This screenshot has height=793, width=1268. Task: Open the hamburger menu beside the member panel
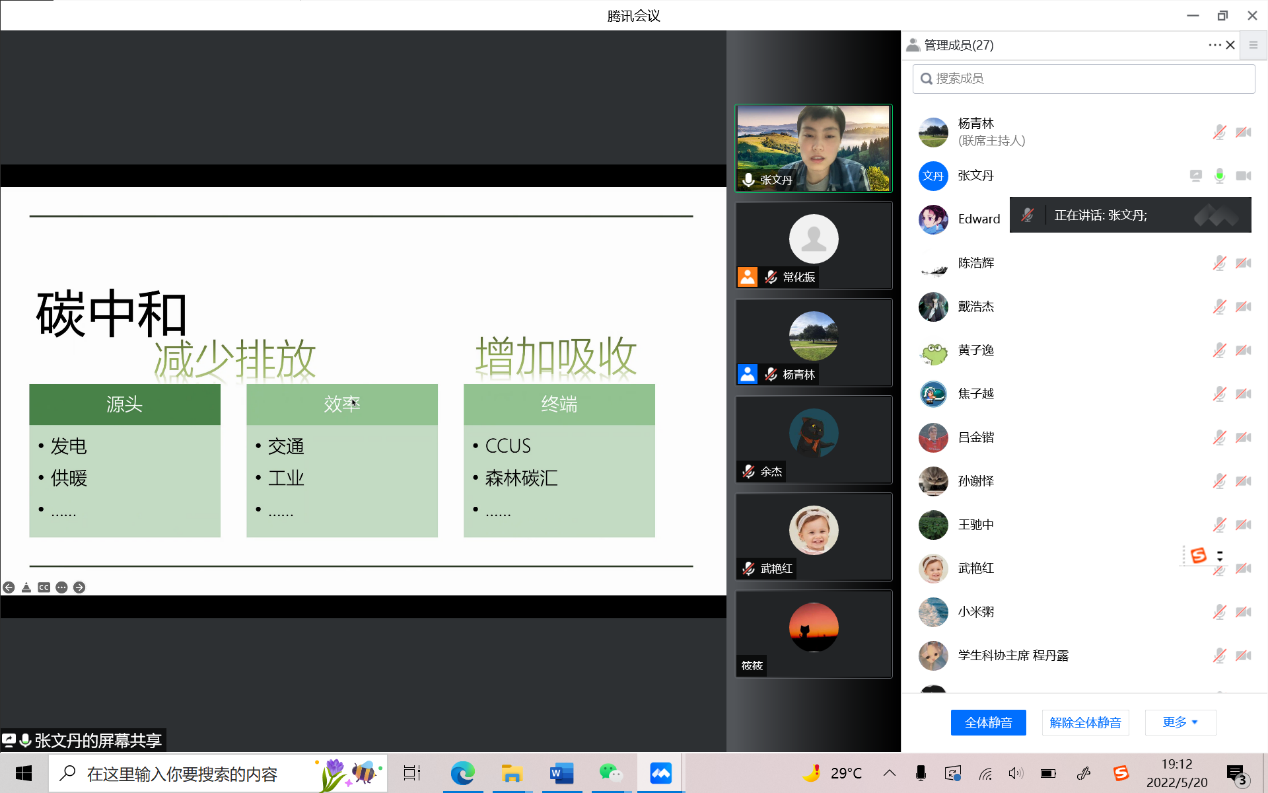pos(1253,44)
